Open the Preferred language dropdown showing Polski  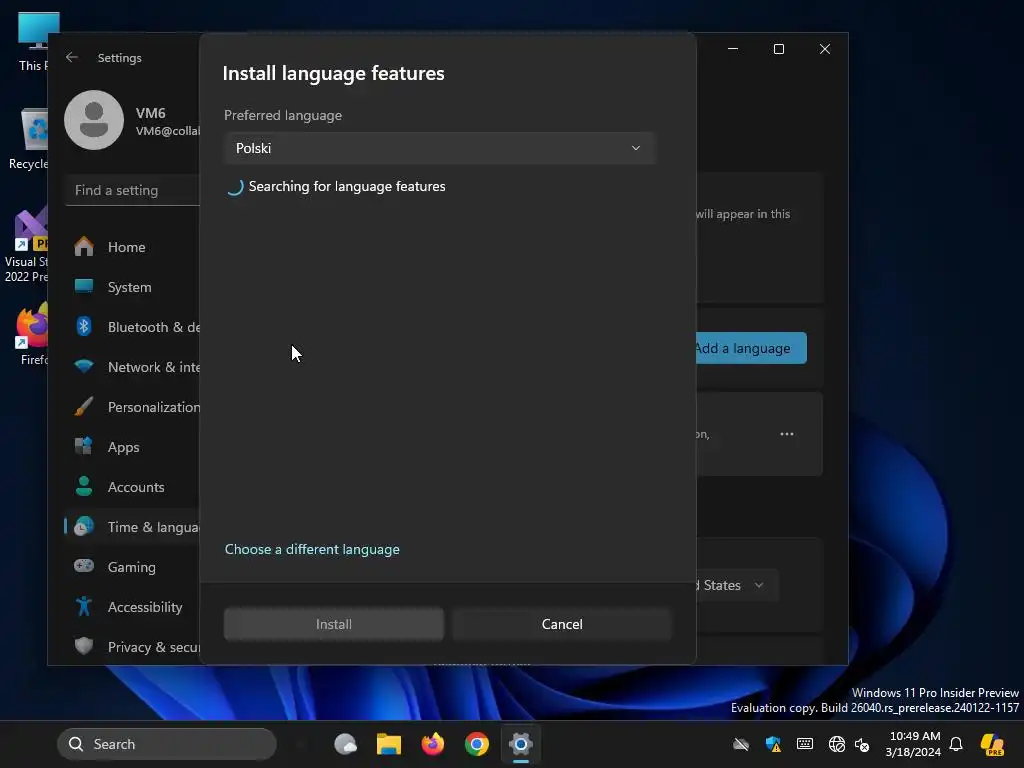pyautogui.click(x=439, y=148)
